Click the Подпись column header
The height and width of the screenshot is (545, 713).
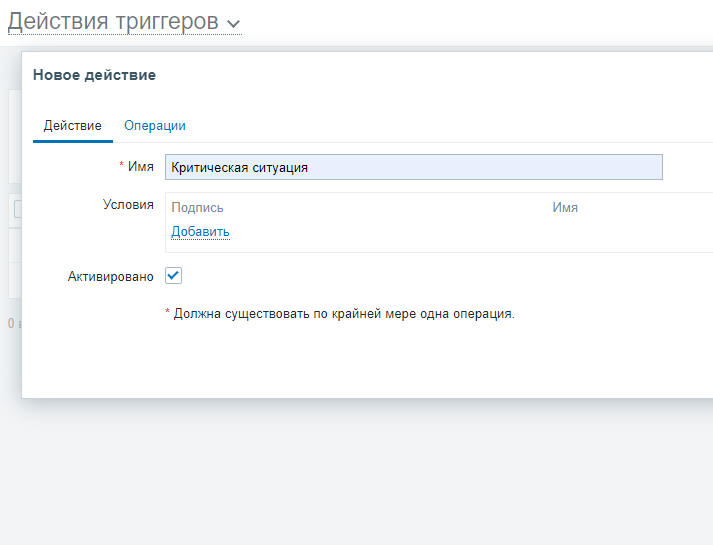197,208
